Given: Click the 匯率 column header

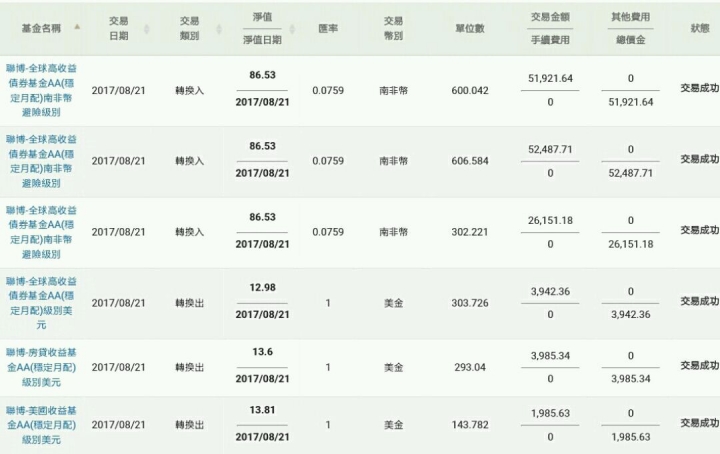Looking at the screenshot, I should 328,28.
